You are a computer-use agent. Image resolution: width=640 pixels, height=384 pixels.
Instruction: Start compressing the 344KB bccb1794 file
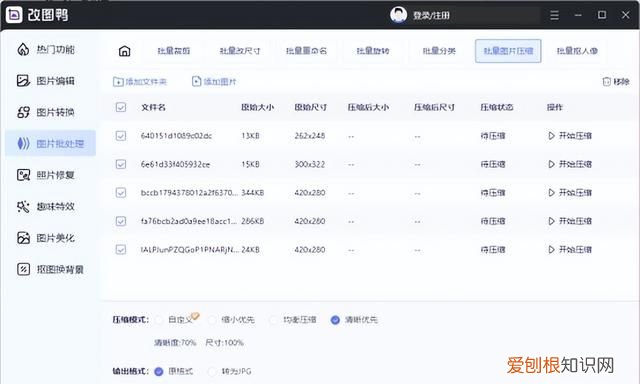pyautogui.click(x=570, y=193)
